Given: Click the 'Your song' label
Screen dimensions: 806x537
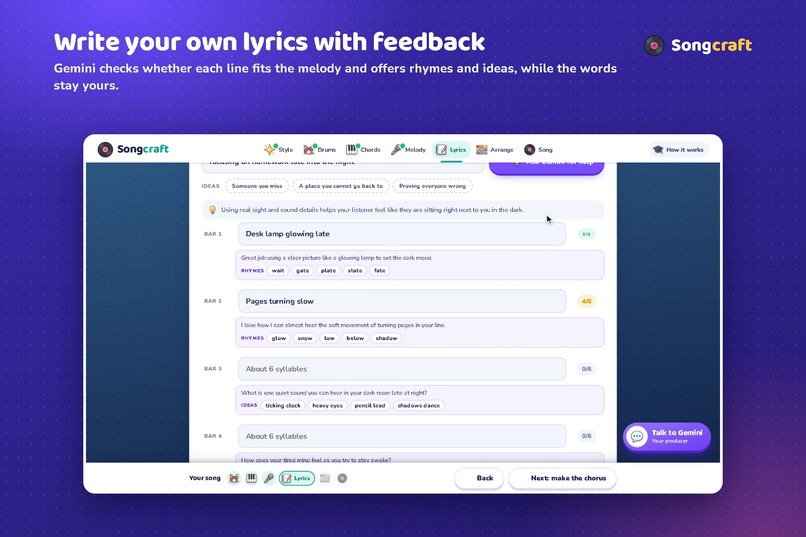Looking at the screenshot, I should click(x=205, y=478).
